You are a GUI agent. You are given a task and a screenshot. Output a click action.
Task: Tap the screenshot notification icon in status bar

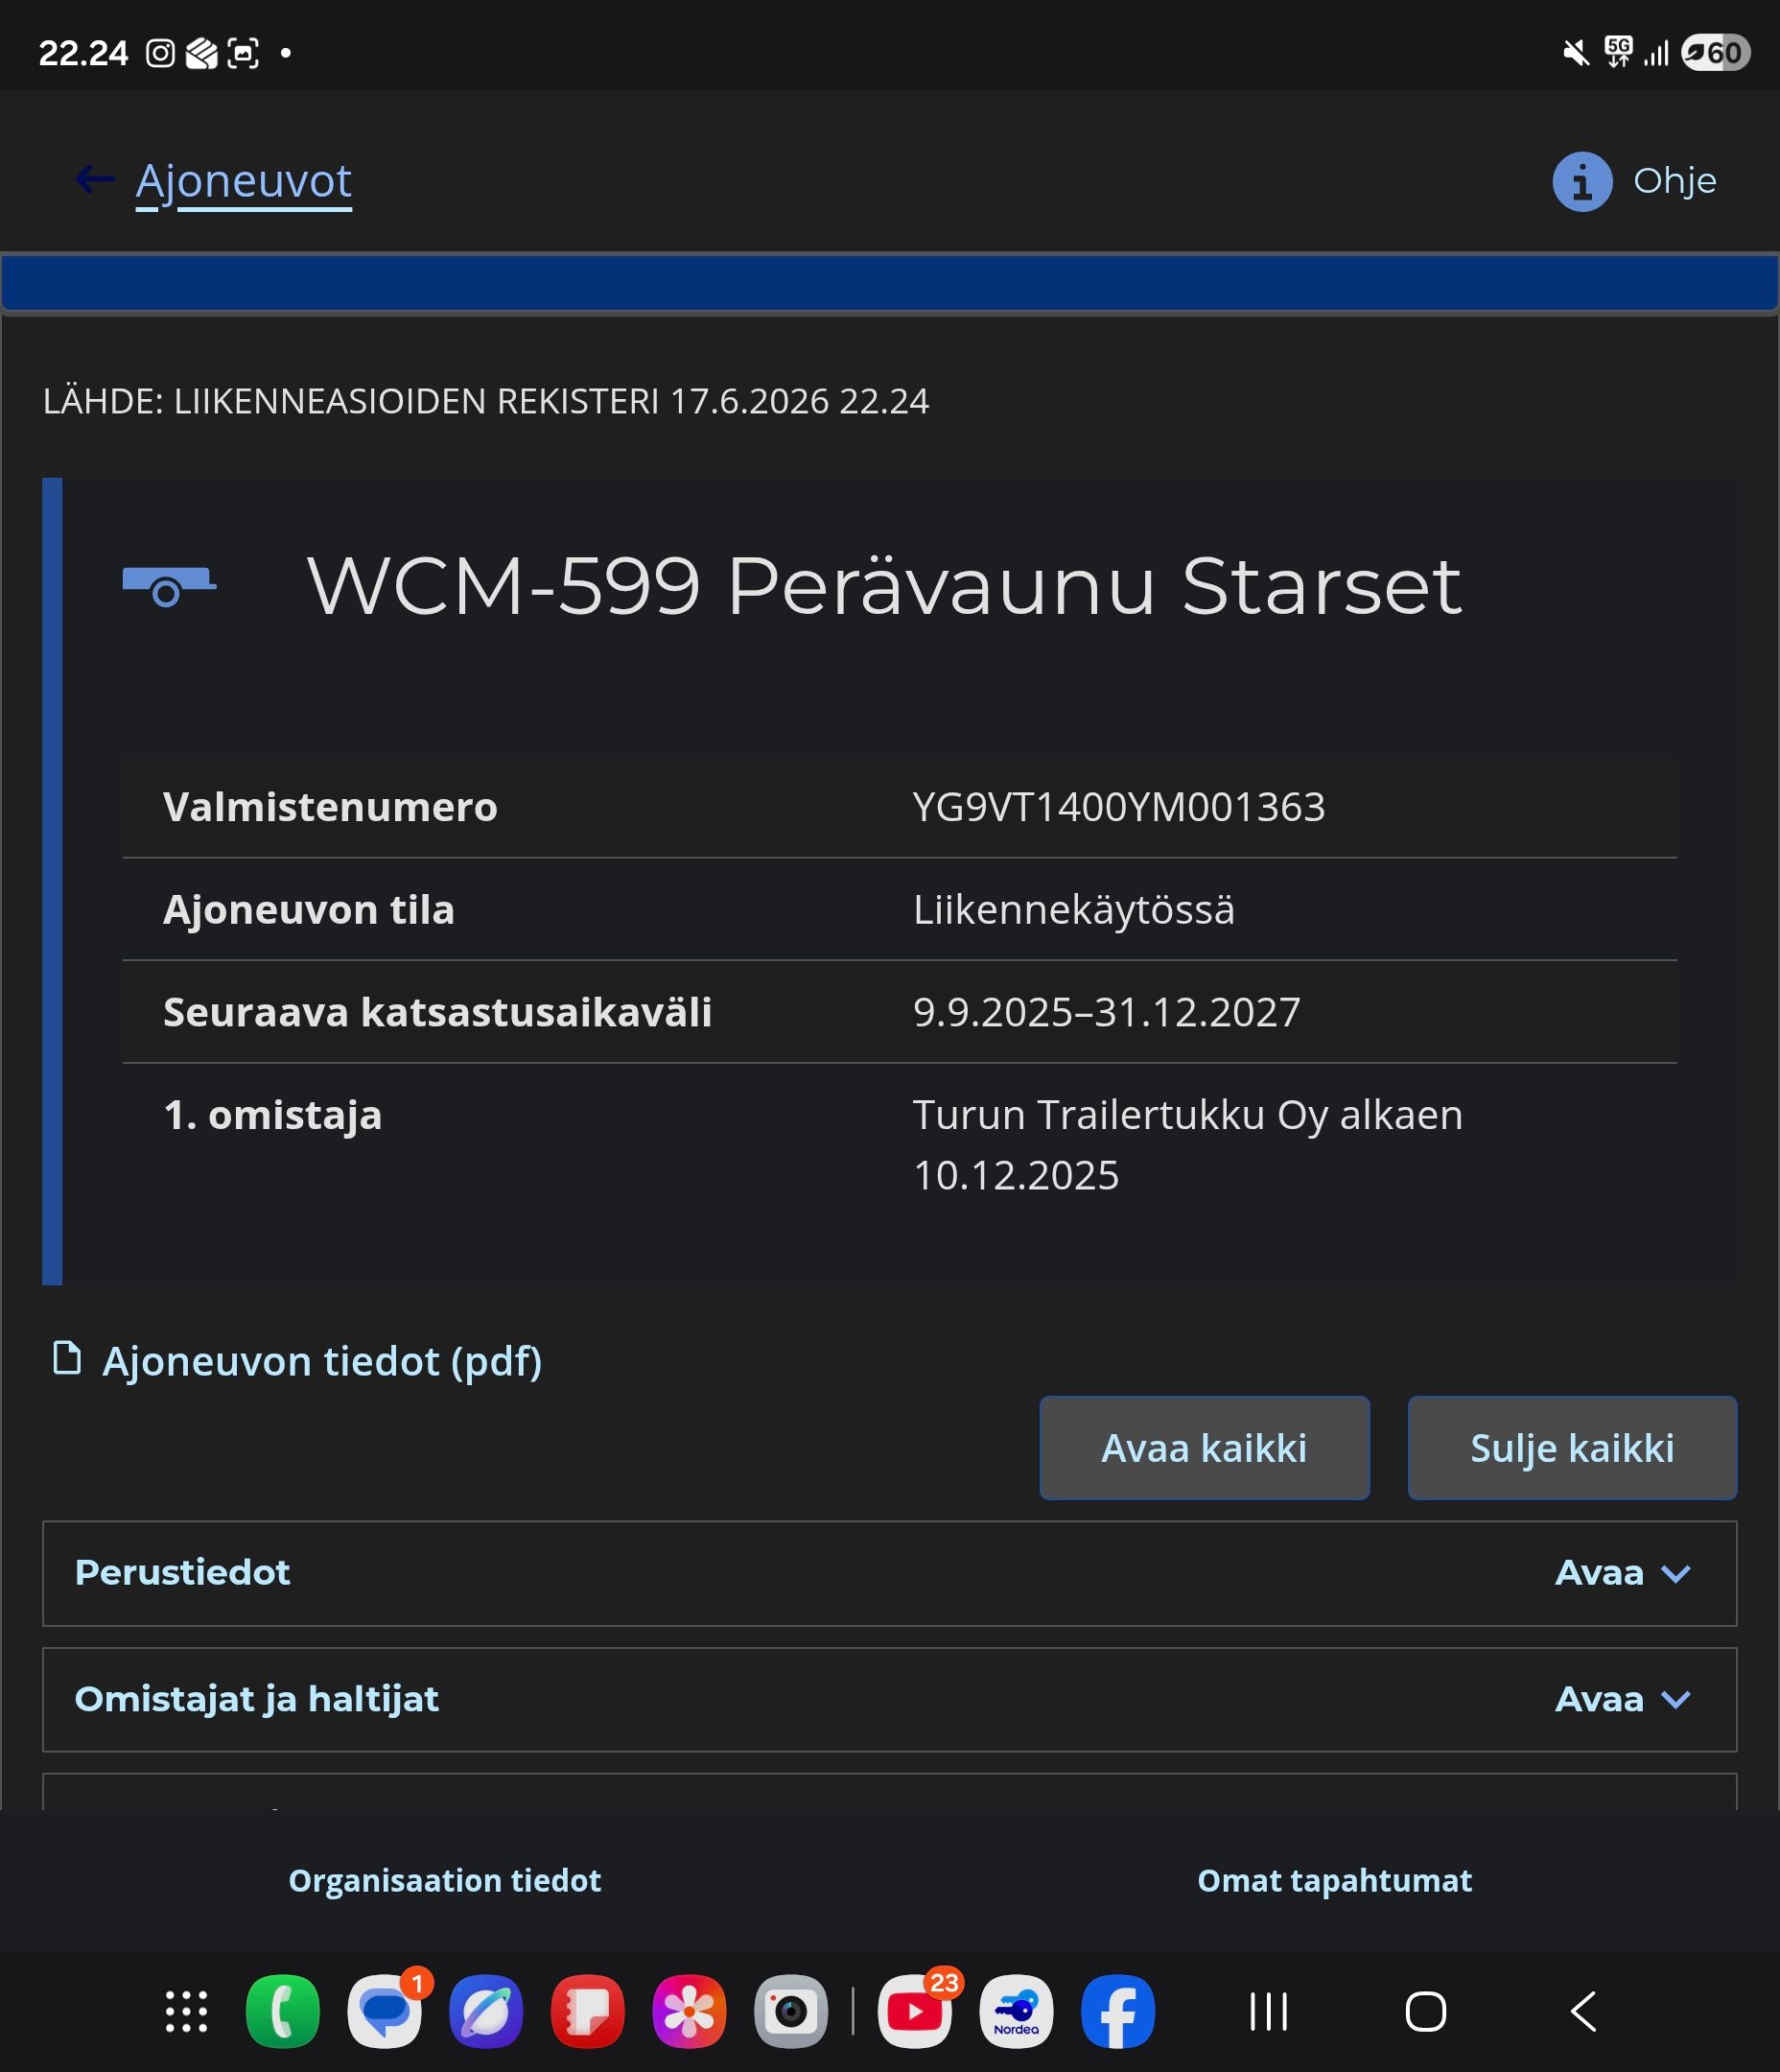coord(243,53)
